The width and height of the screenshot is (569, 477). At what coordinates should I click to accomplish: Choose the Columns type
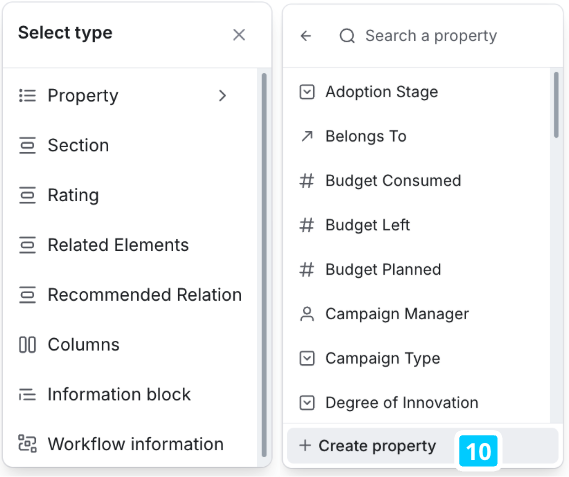pos(130,344)
